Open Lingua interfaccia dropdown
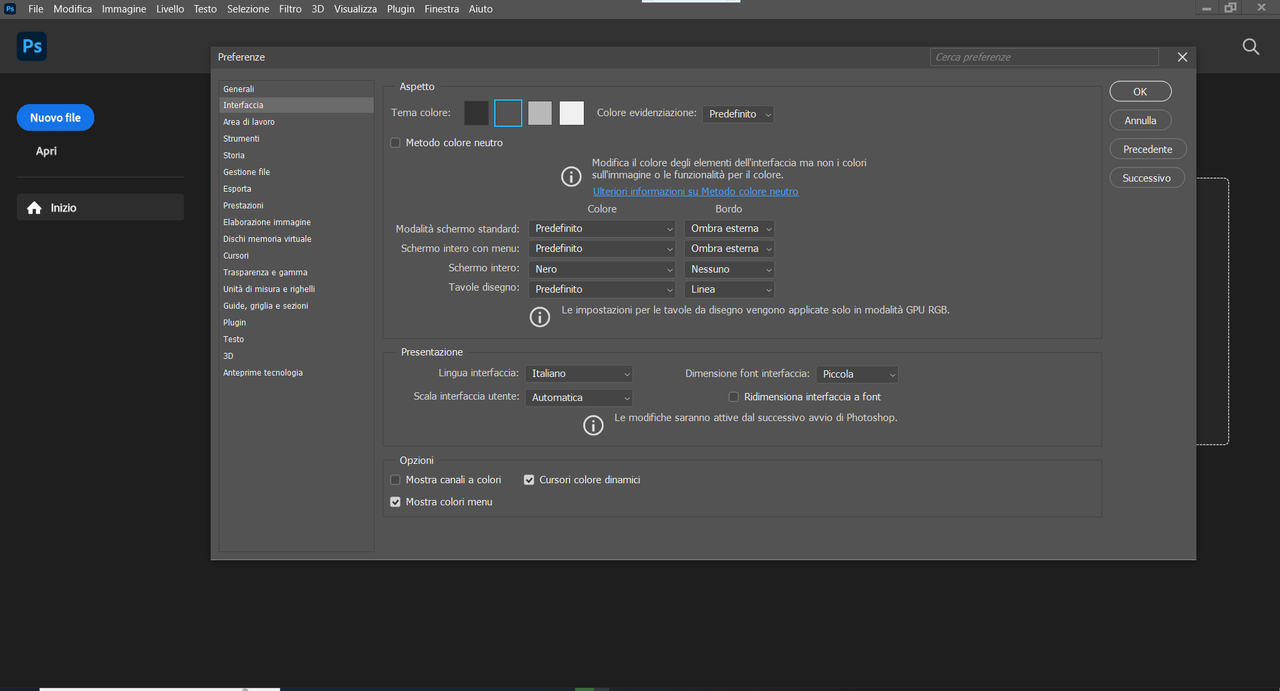The height and width of the screenshot is (691, 1280). tap(579, 373)
